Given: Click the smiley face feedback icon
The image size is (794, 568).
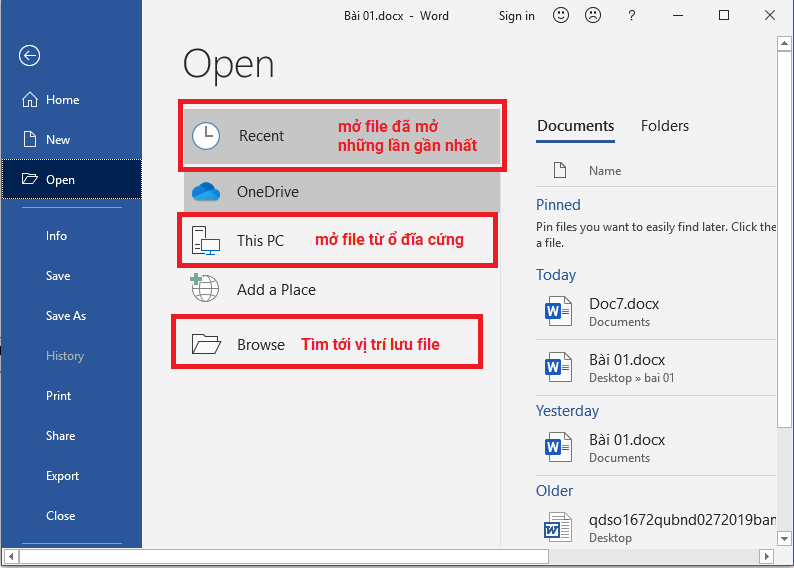Looking at the screenshot, I should (561, 15).
